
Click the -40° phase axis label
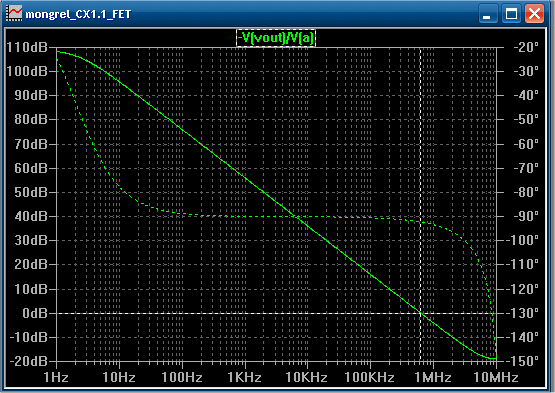coord(526,95)
